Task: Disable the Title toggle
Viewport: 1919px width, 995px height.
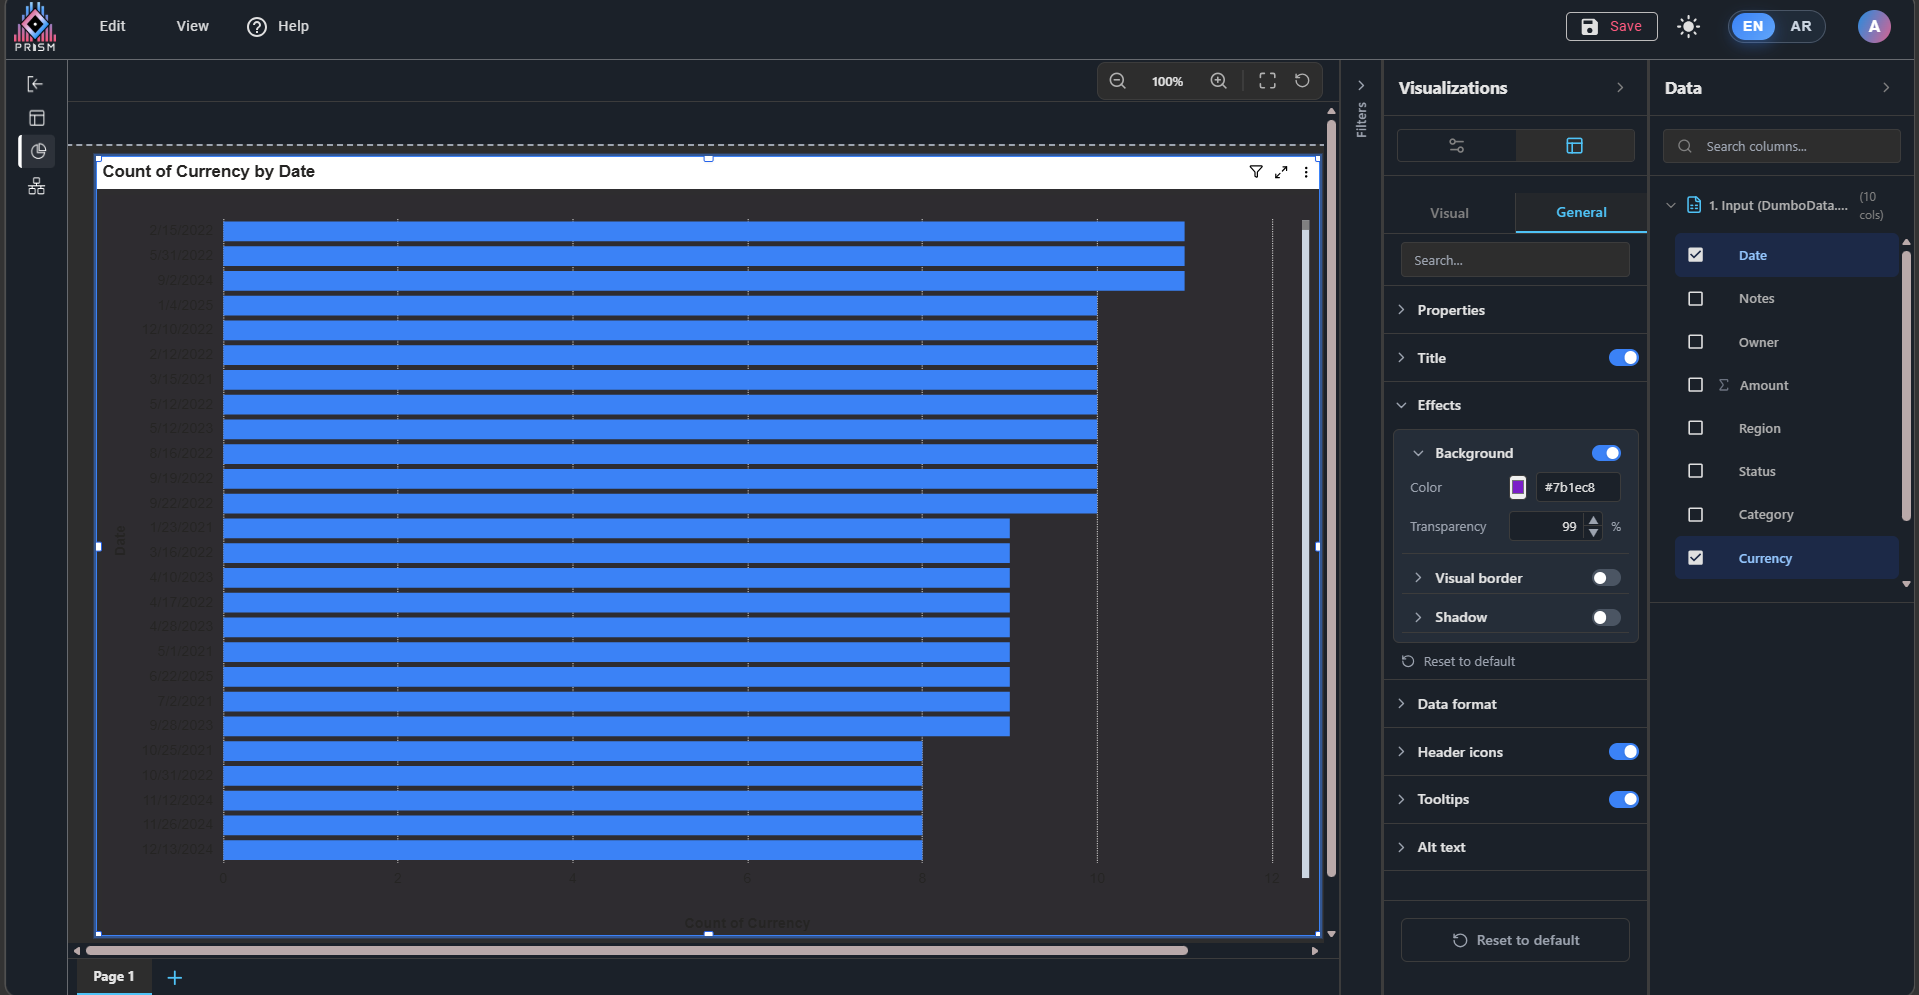Action: [1623, 358]
